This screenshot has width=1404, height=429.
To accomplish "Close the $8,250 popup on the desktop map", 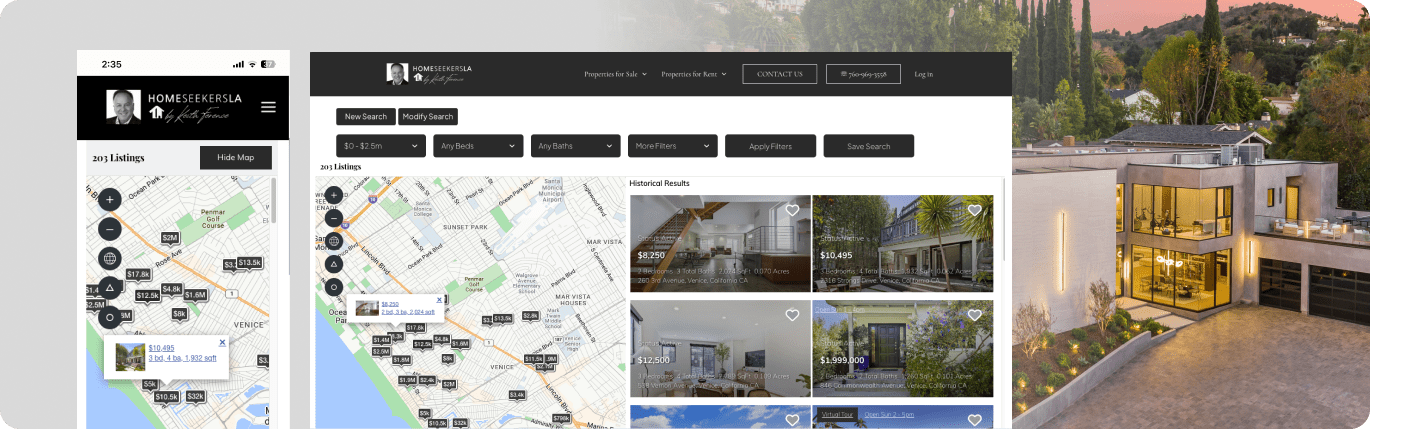I will point(438,298).
